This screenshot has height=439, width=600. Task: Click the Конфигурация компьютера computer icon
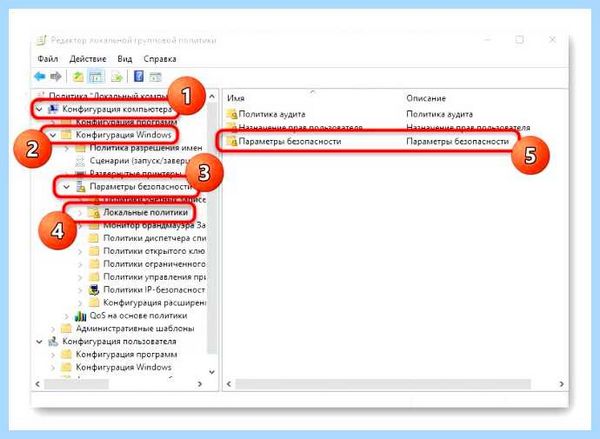point(53,109)
